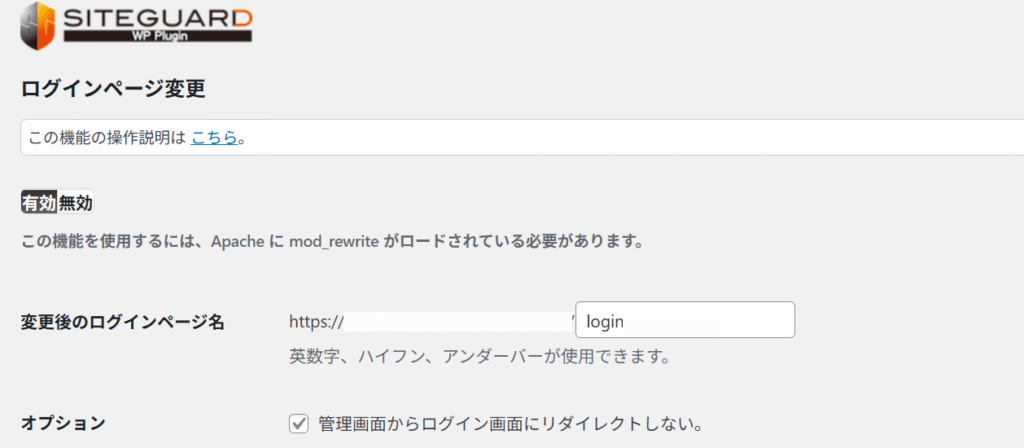Click the ログインページ変更 heading
The height and width of the screenshot is (448, 1024).
point(113,88)
